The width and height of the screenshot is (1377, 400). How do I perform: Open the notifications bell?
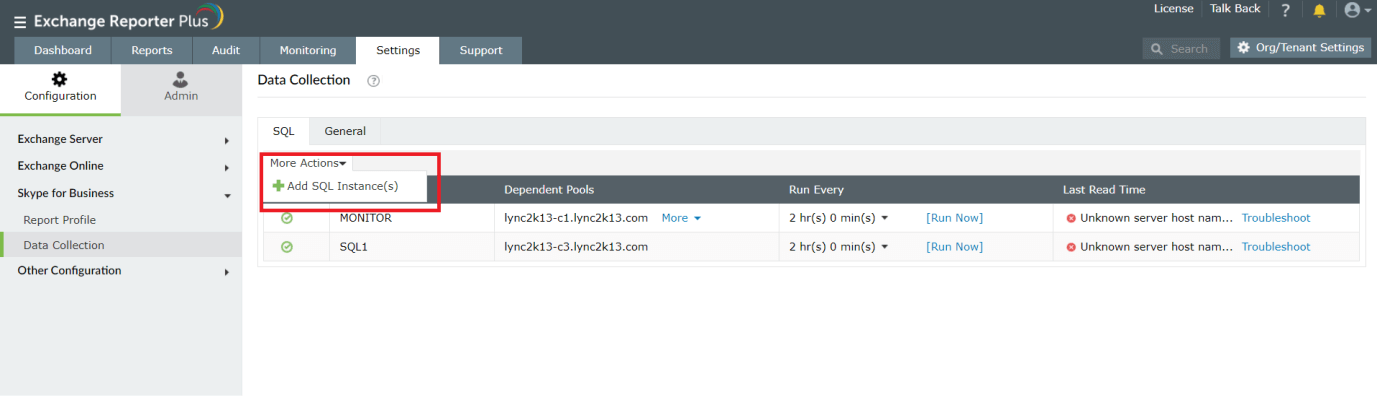pos(1319,10)
